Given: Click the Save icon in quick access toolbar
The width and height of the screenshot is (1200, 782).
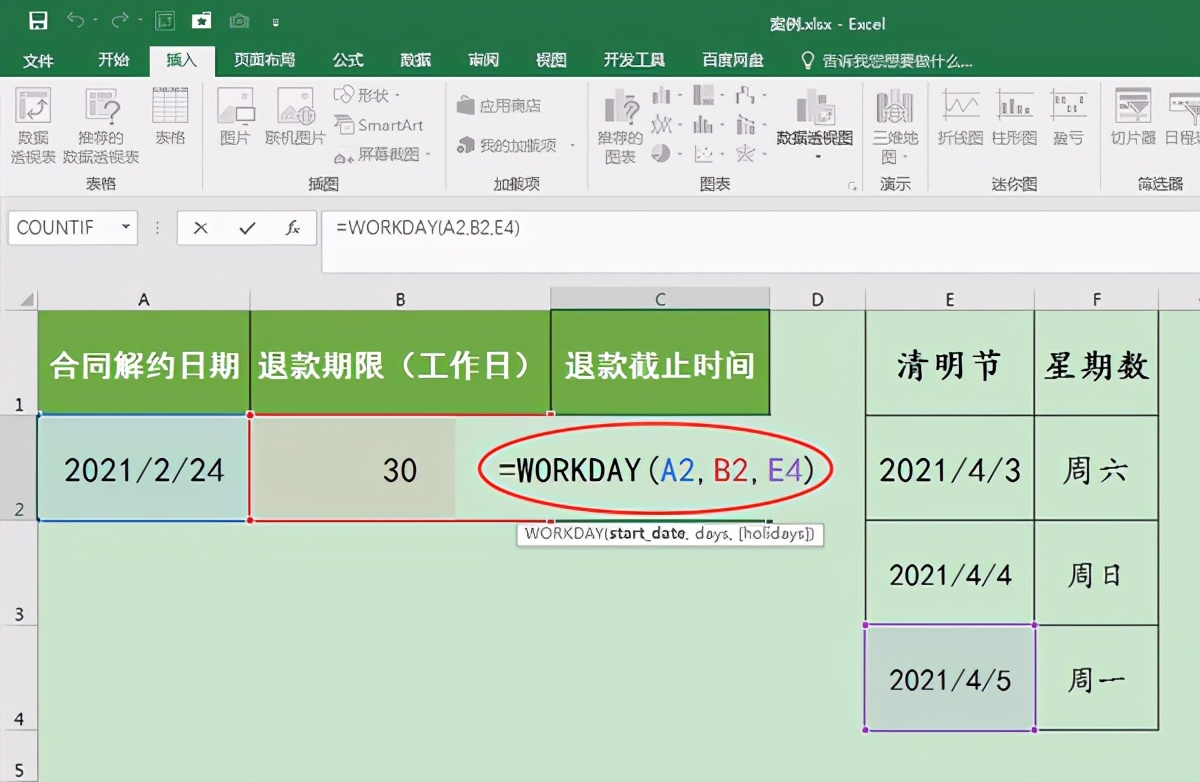Looking at the screenshot, I should click(x=38, y=20).
